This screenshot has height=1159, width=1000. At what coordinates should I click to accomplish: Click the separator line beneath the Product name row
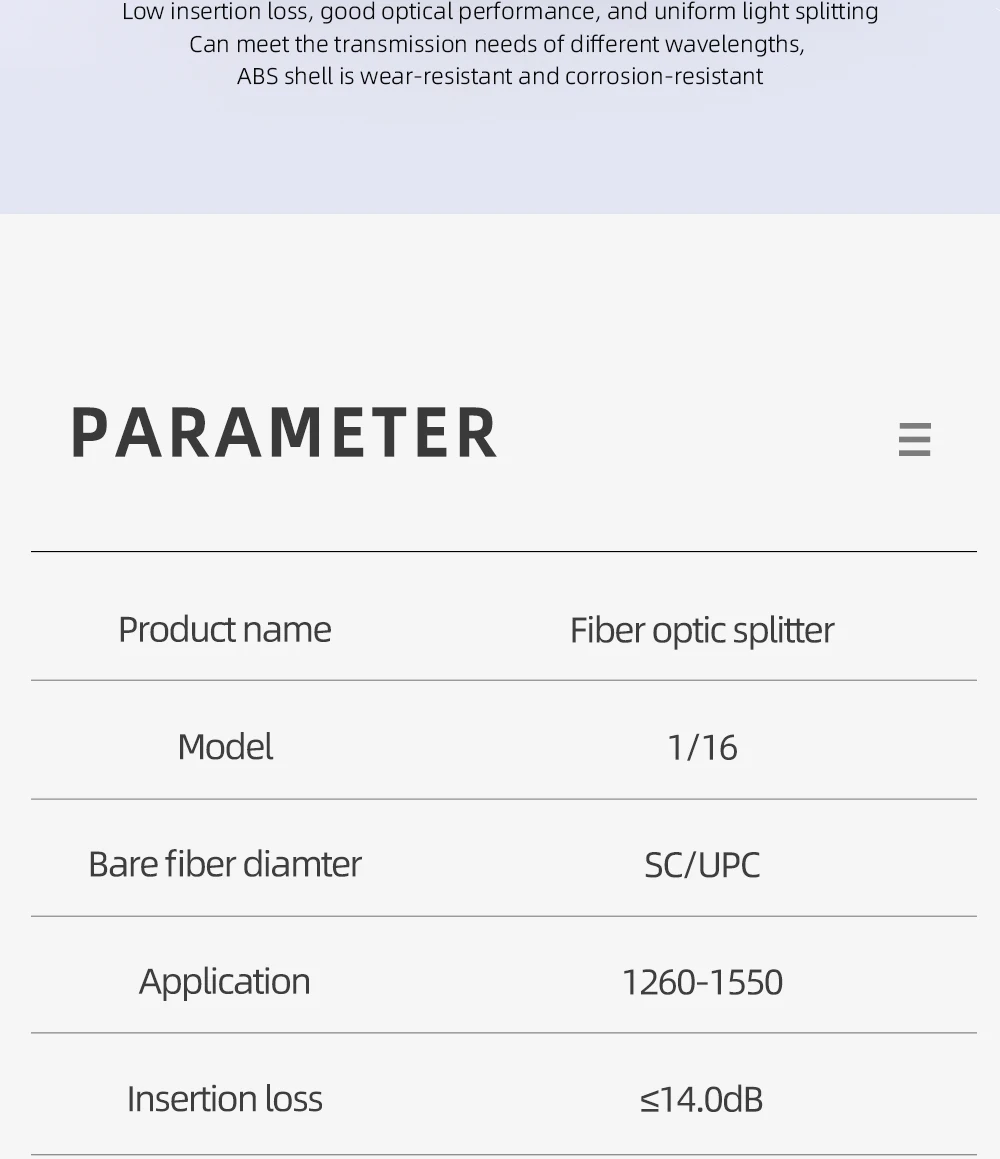(503, 680)
